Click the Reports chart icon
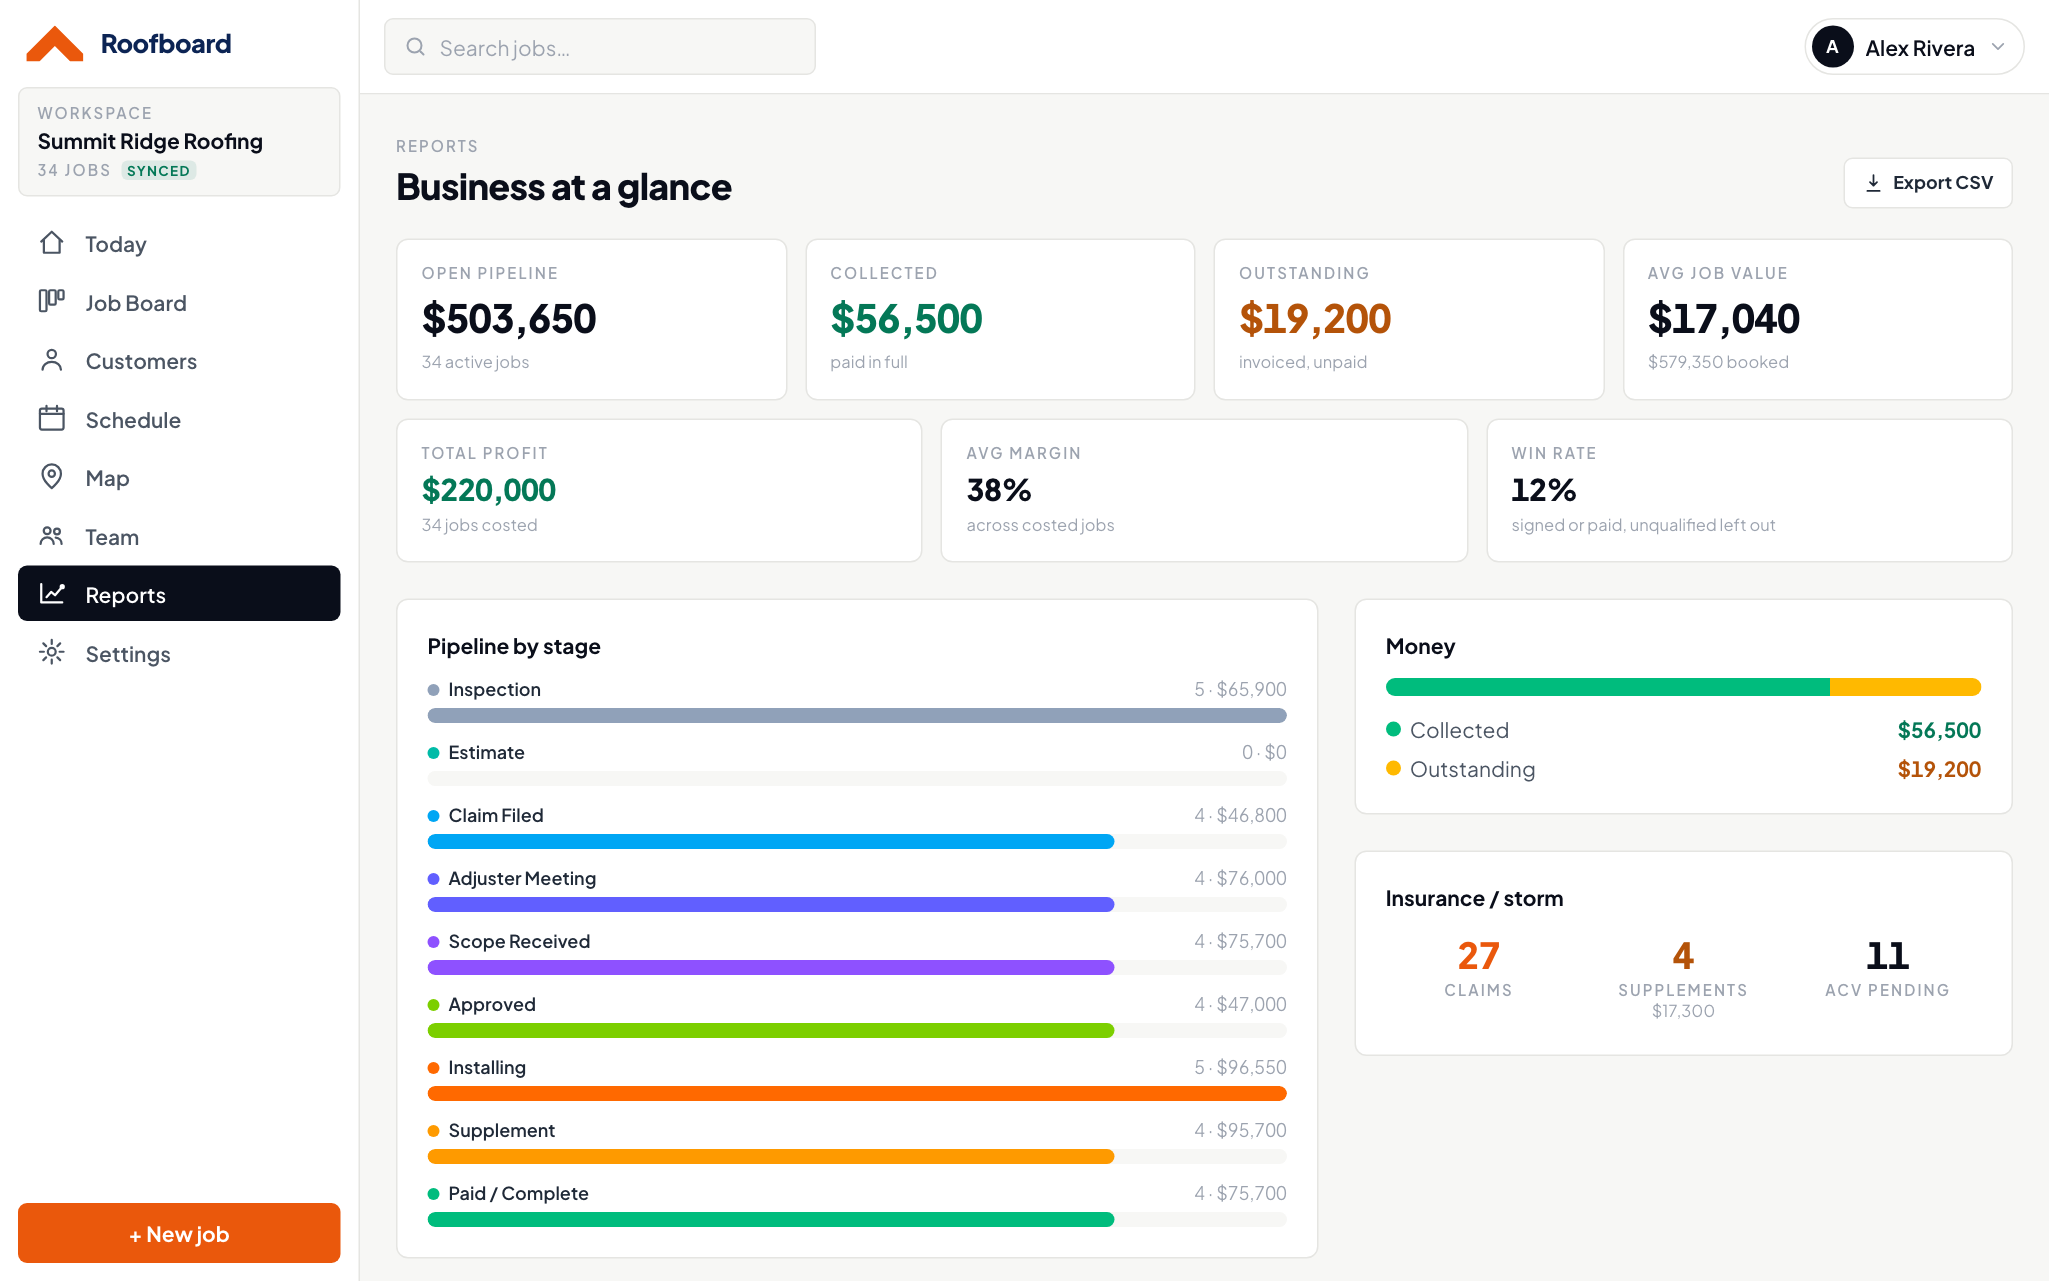Image resolution: width=2049 pixels, height=1281 pixels. [x=52, y=594]
